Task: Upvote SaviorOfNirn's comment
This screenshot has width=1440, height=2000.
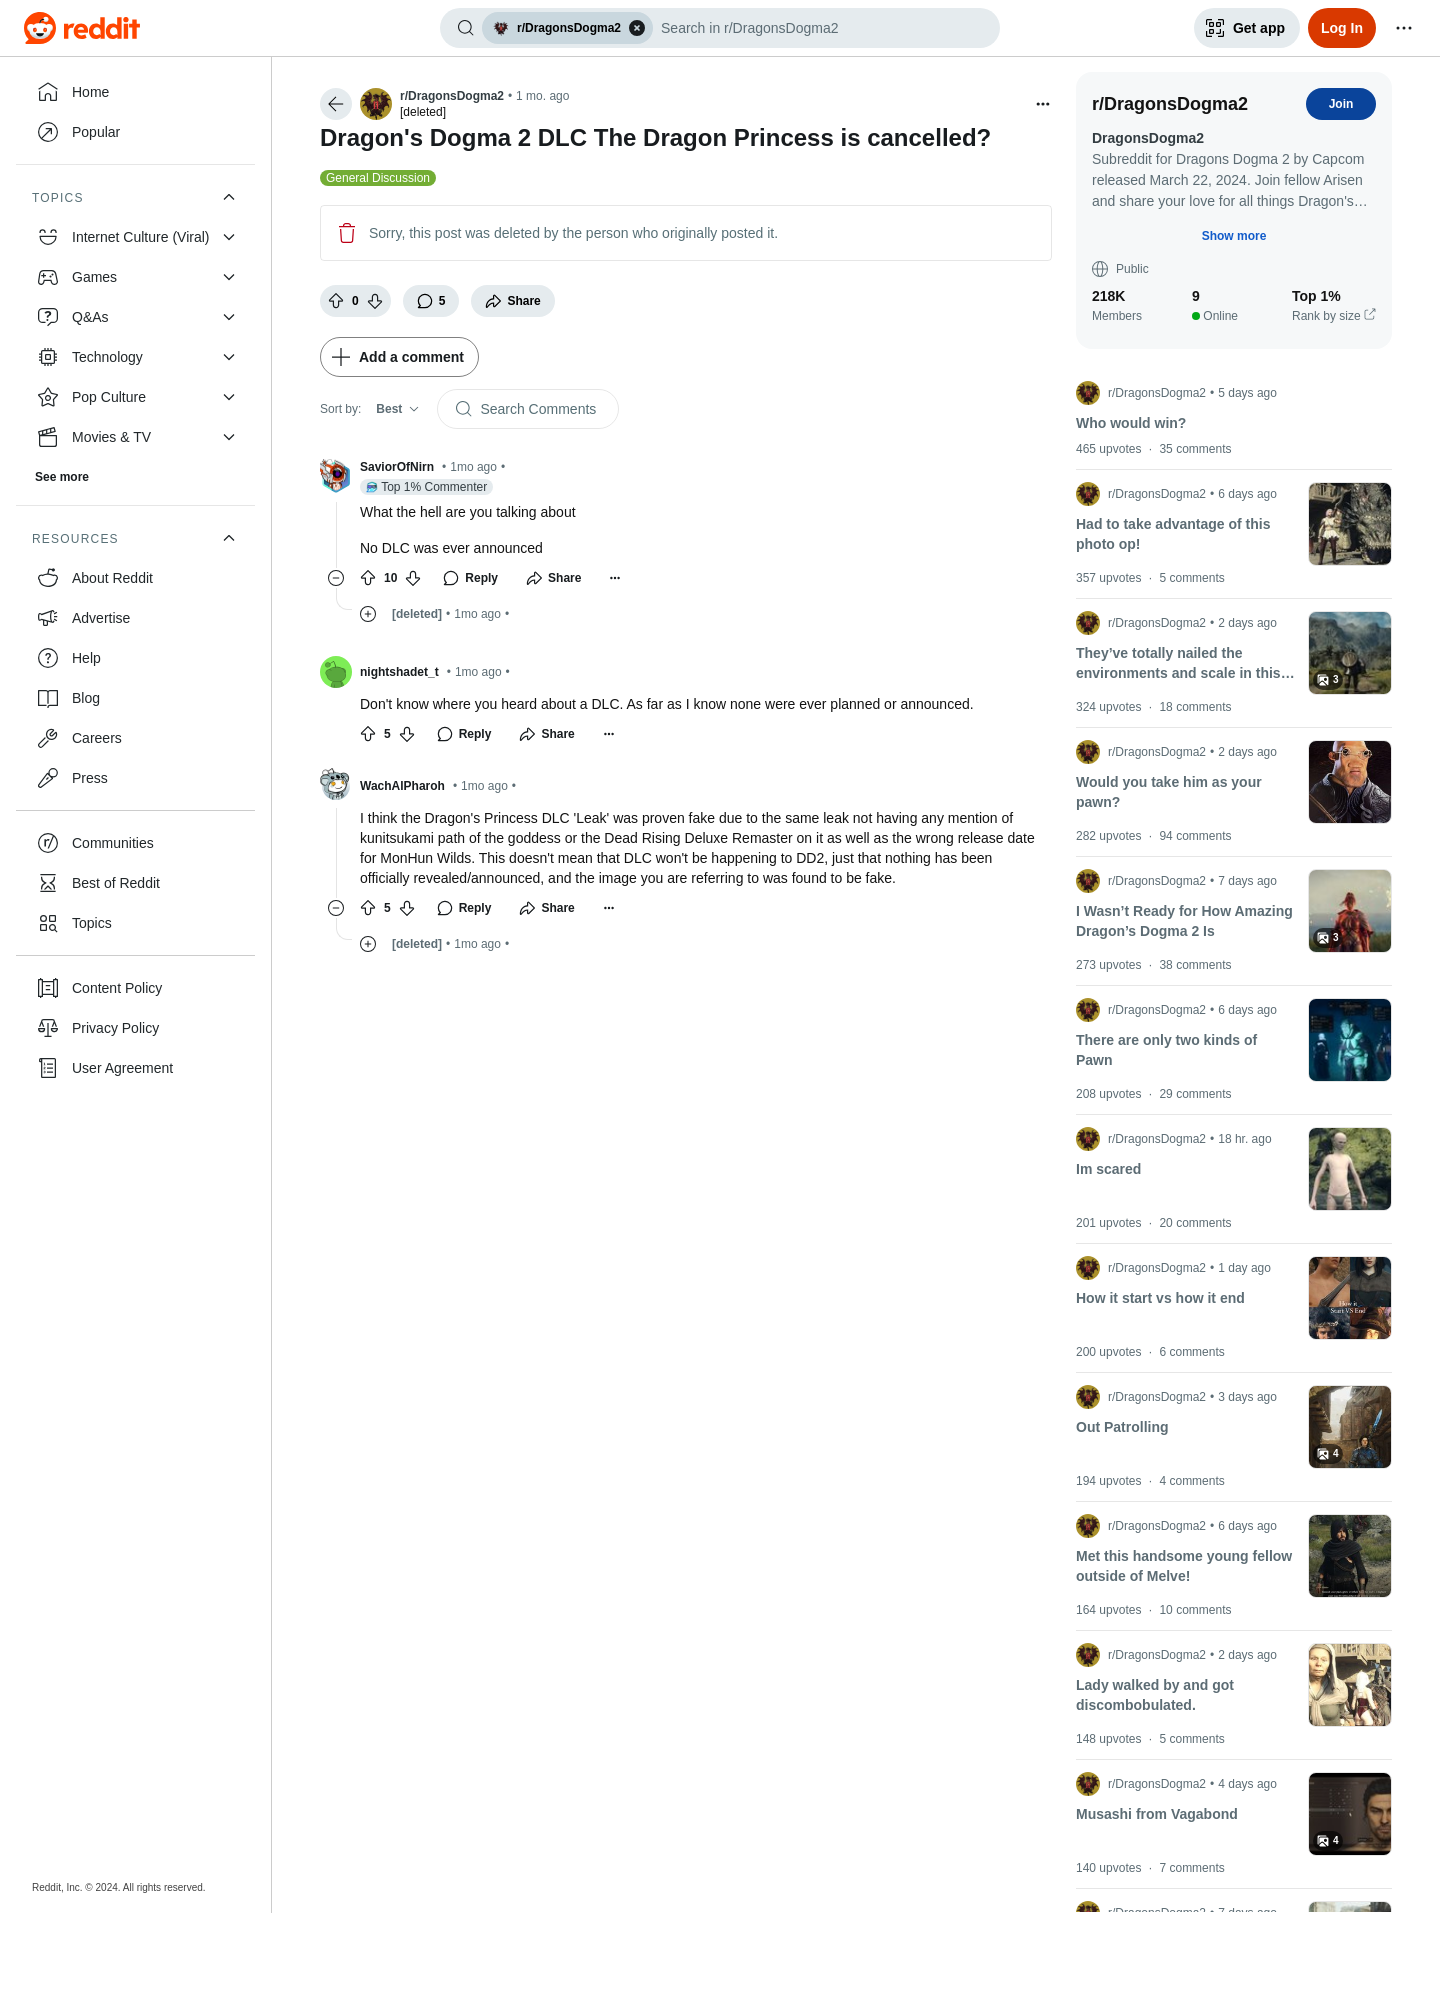Action: point(368,578)
